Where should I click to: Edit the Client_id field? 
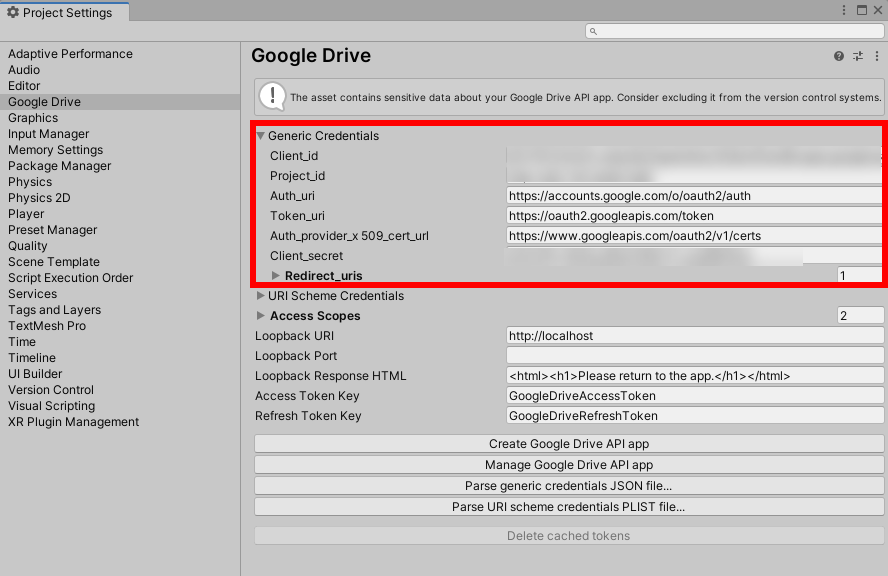tap(694, 156)
